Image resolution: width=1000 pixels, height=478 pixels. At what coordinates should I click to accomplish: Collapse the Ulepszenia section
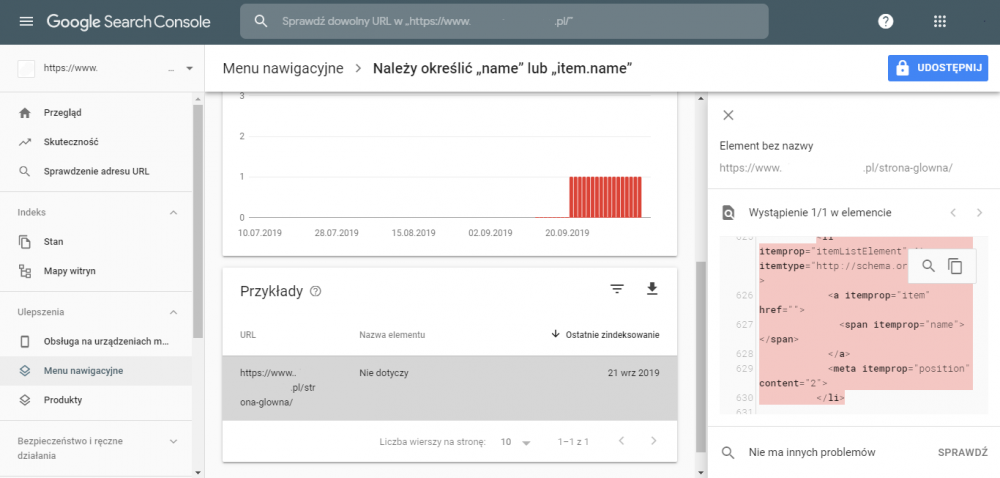coord(172,312)
